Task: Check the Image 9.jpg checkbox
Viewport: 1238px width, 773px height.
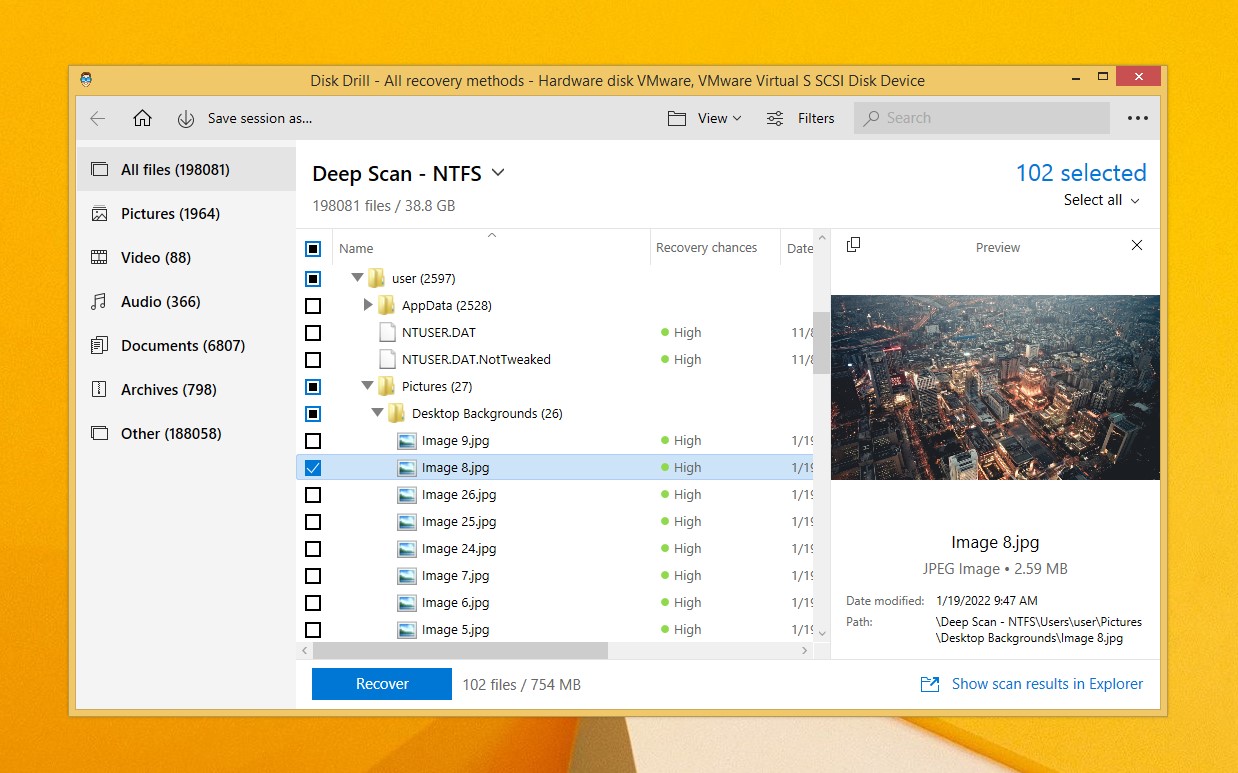Action: pyautogui.click(x=313, y=441)
